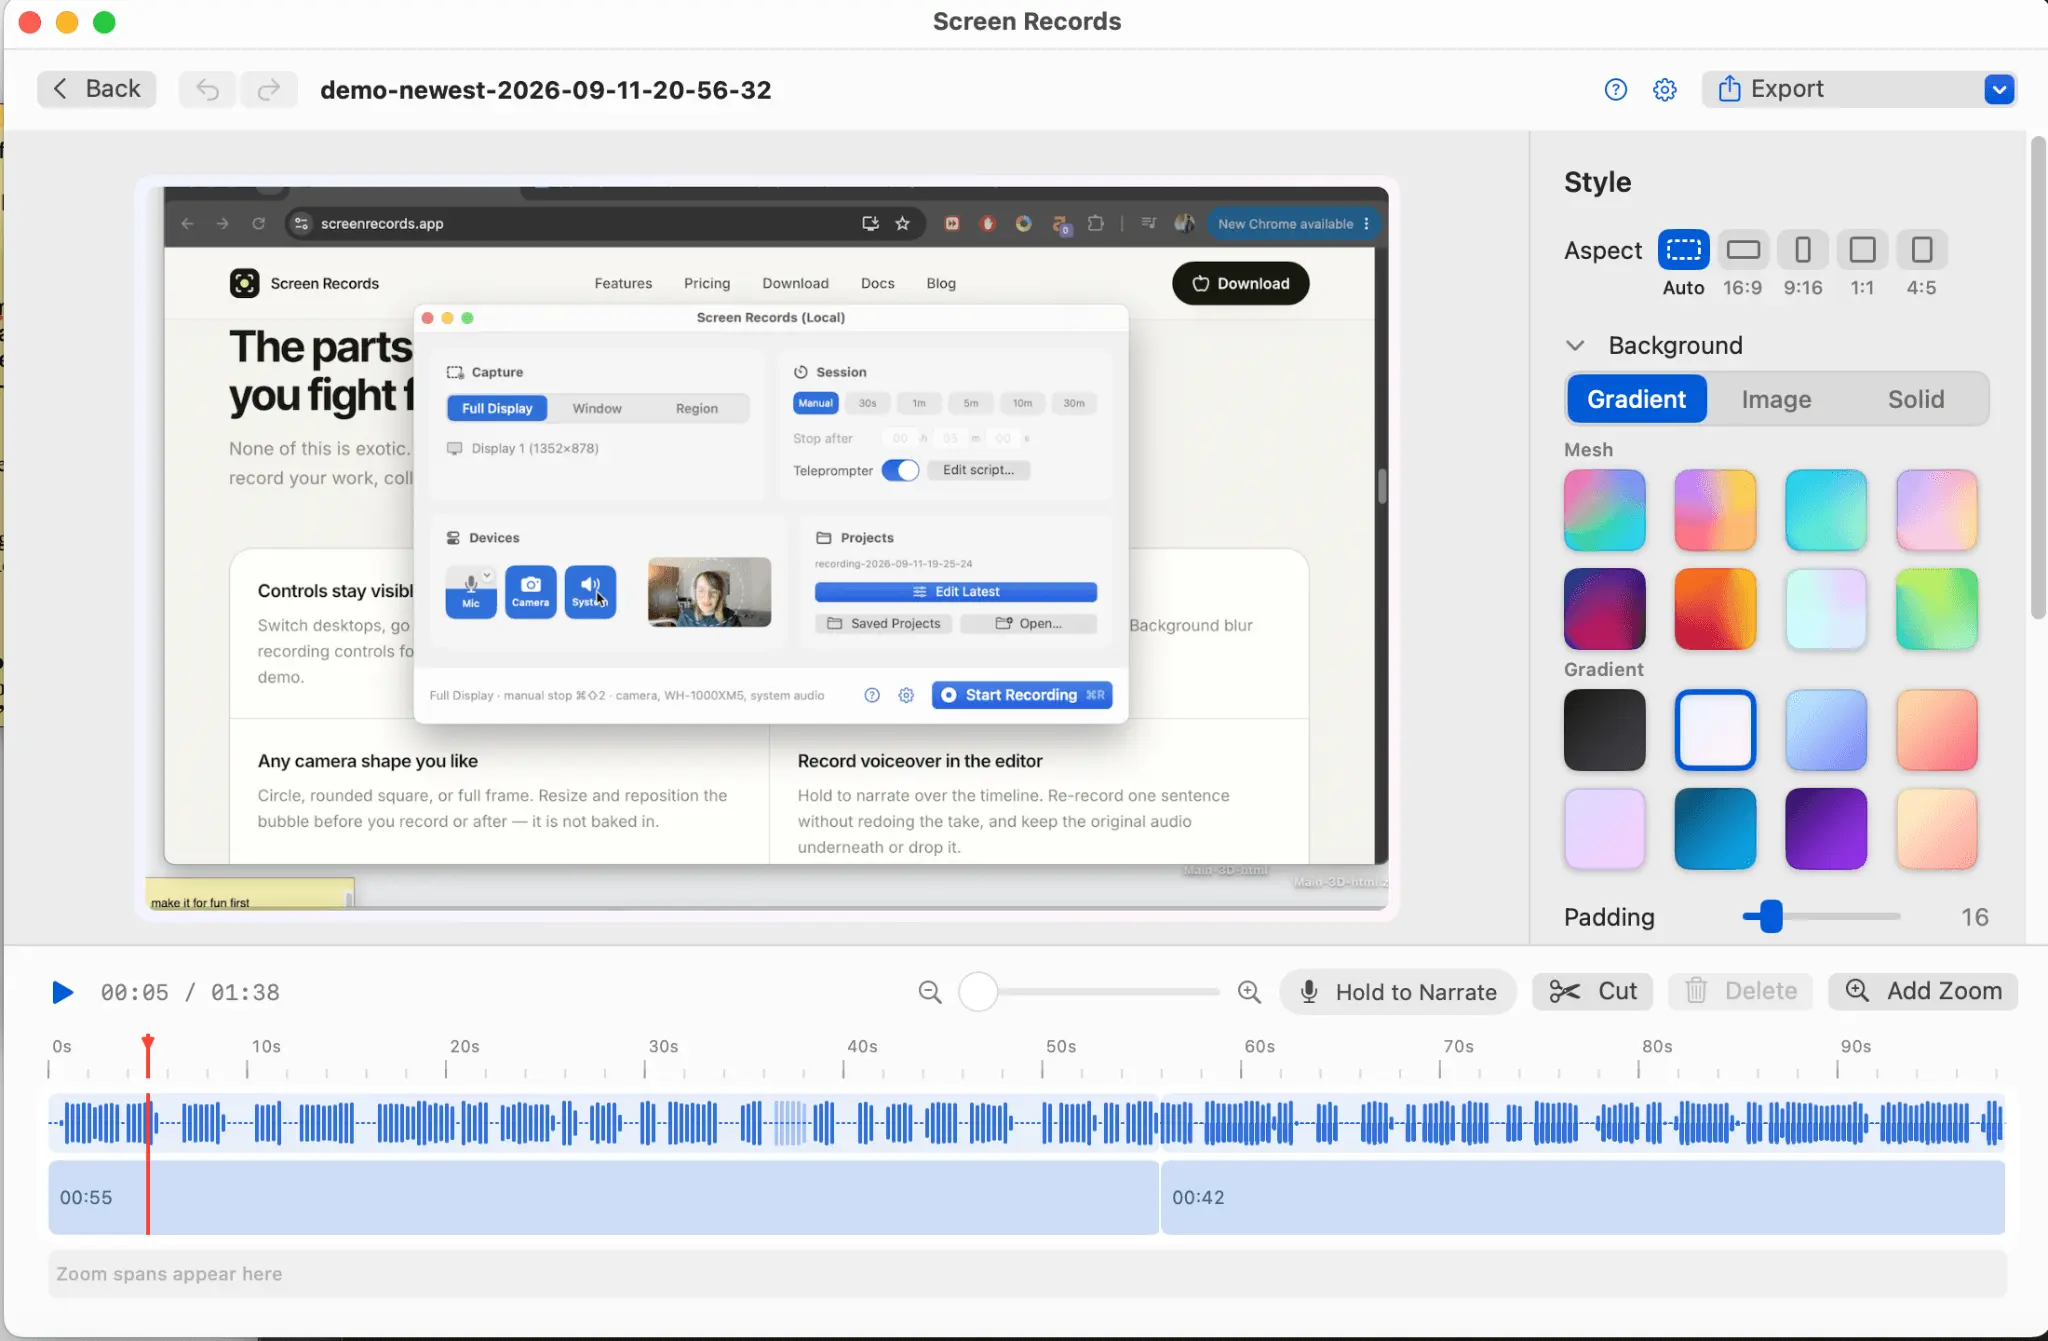Select the 00:42 clip segment
This screenshot has height=1341, width=2048.
tap(1582, 1197)
